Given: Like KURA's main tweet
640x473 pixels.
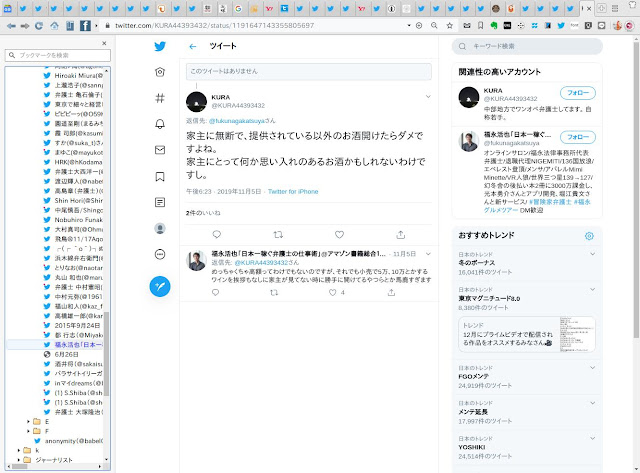Looking at the screenshot, I should point(340,234).
